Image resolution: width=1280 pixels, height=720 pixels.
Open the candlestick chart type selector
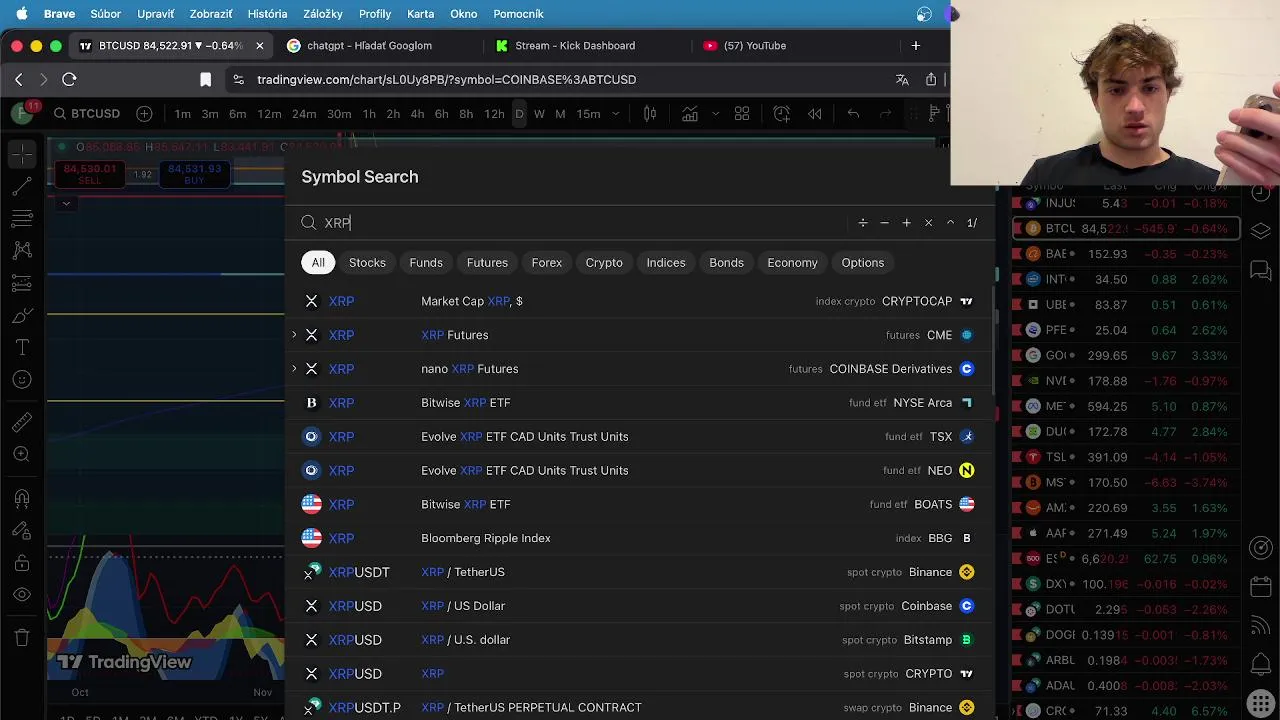[x=650, y=114]
